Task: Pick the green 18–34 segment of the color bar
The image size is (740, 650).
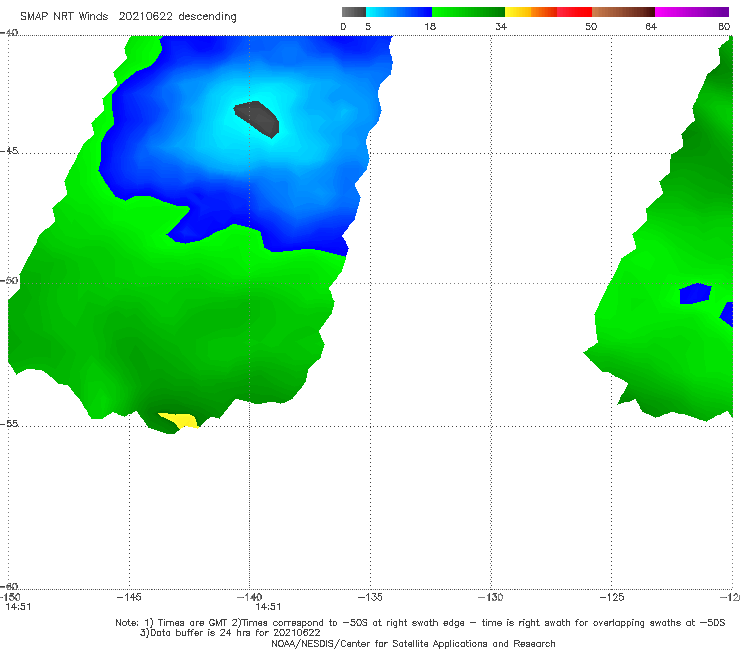Action: point(468,12)
